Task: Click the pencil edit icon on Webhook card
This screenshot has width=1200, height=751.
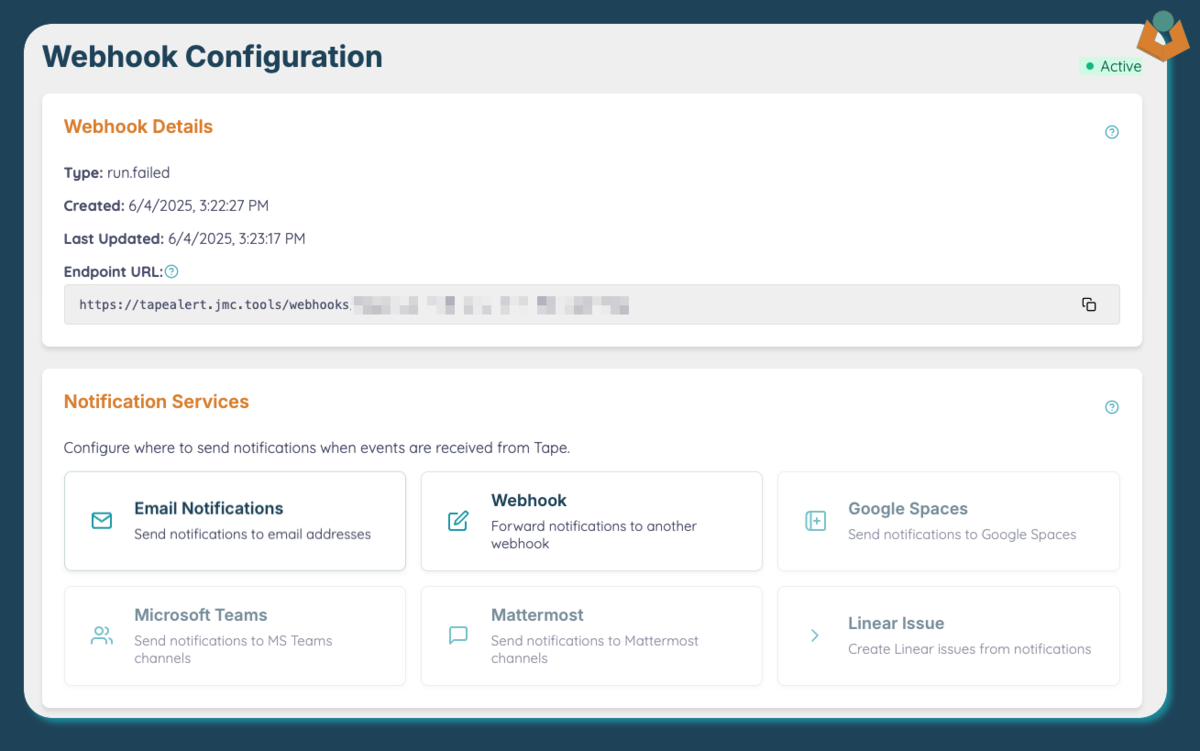Action: pos(458,521)
